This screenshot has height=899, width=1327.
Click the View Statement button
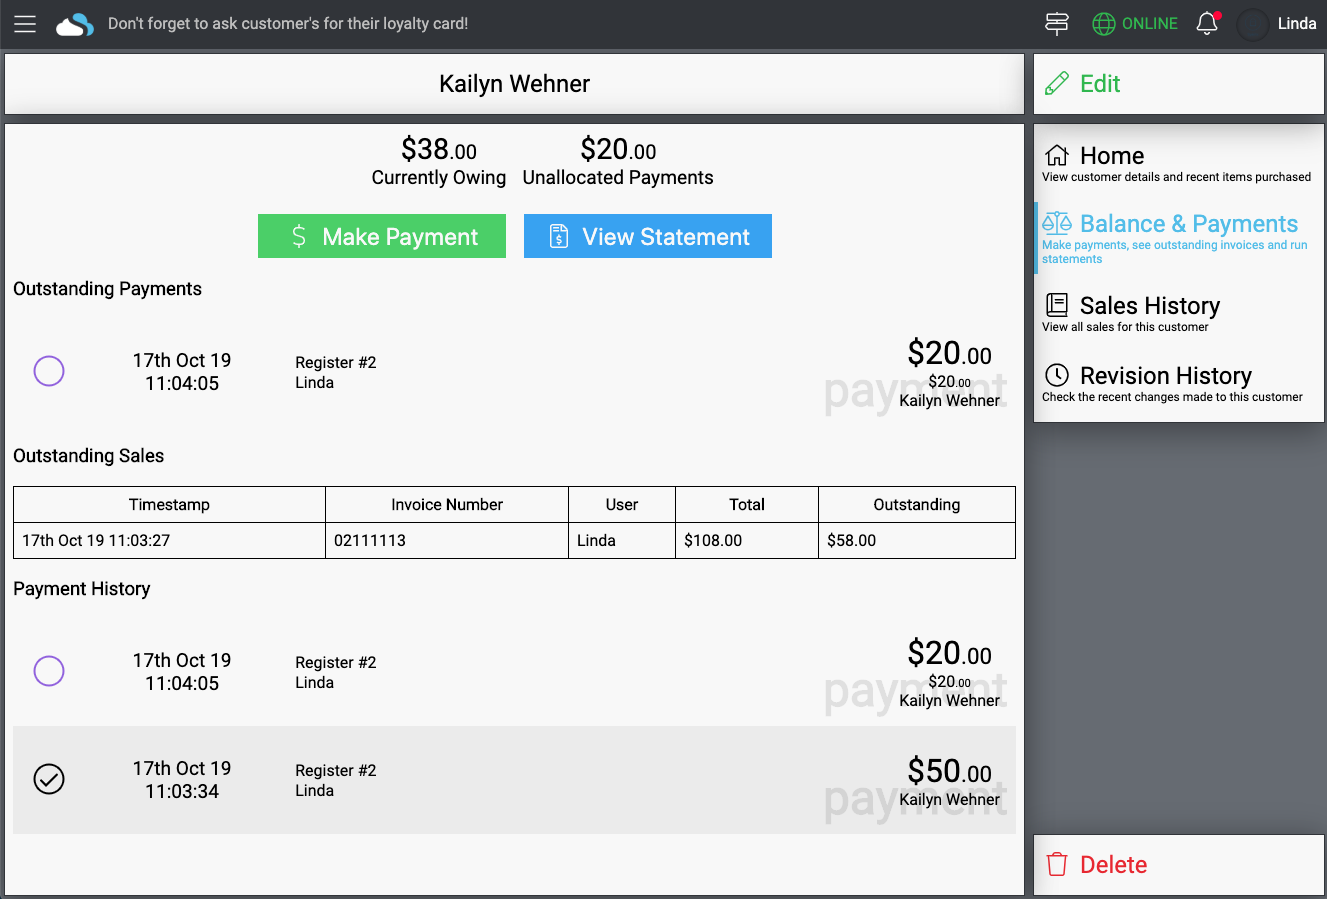(x=648, y=236)
